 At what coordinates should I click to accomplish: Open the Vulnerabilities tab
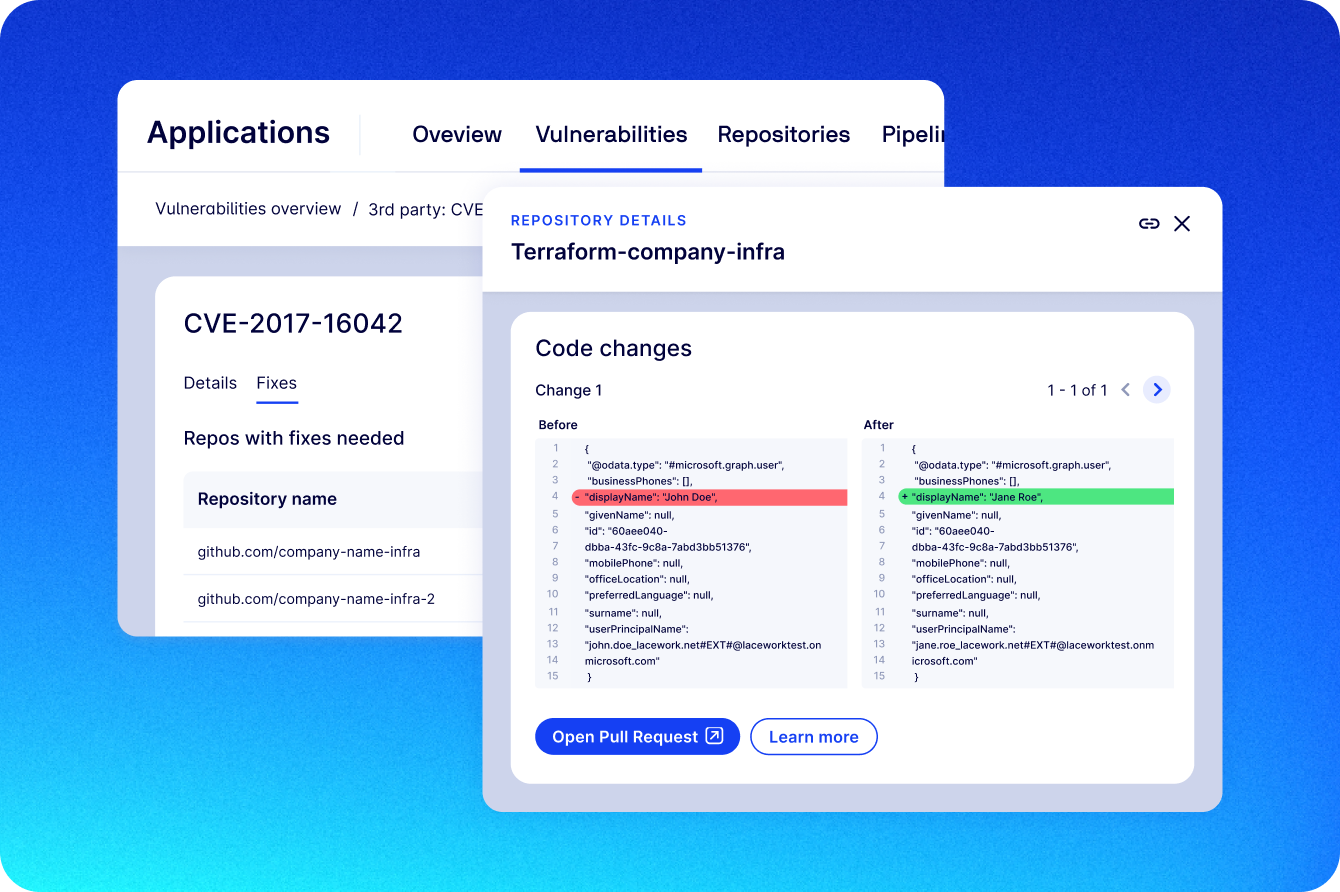tap(611, 135)
